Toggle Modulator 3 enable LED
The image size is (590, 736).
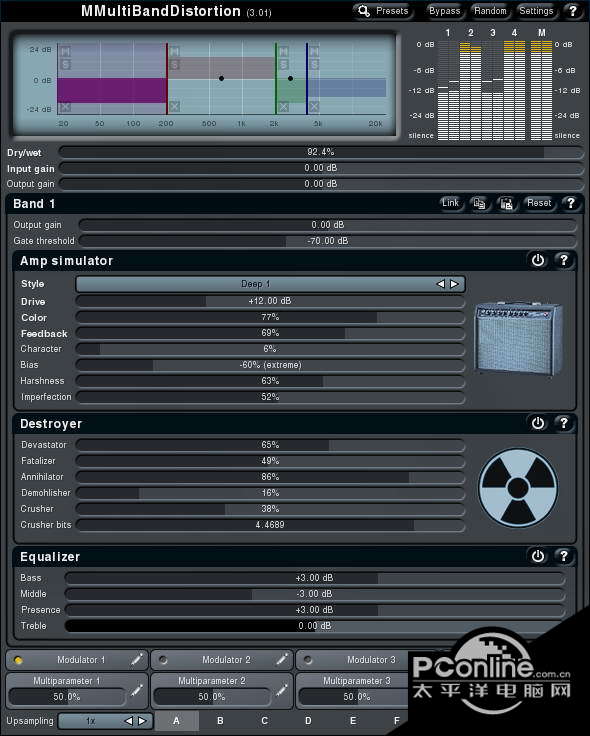click(308, 660)
